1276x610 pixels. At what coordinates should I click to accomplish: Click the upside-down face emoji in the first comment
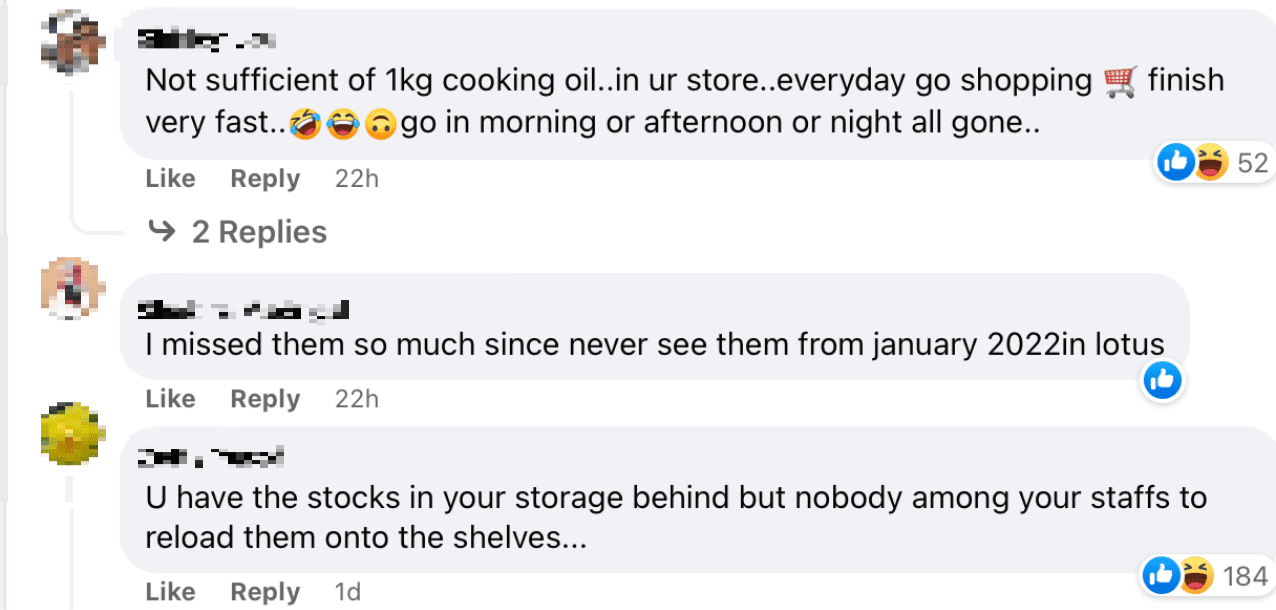[x=380, y=121]
